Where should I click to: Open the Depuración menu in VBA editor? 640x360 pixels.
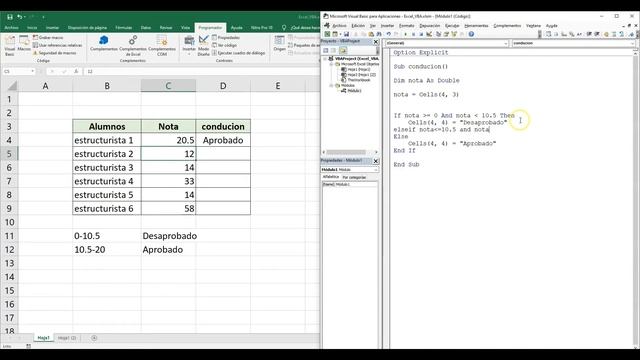[430, 26]
